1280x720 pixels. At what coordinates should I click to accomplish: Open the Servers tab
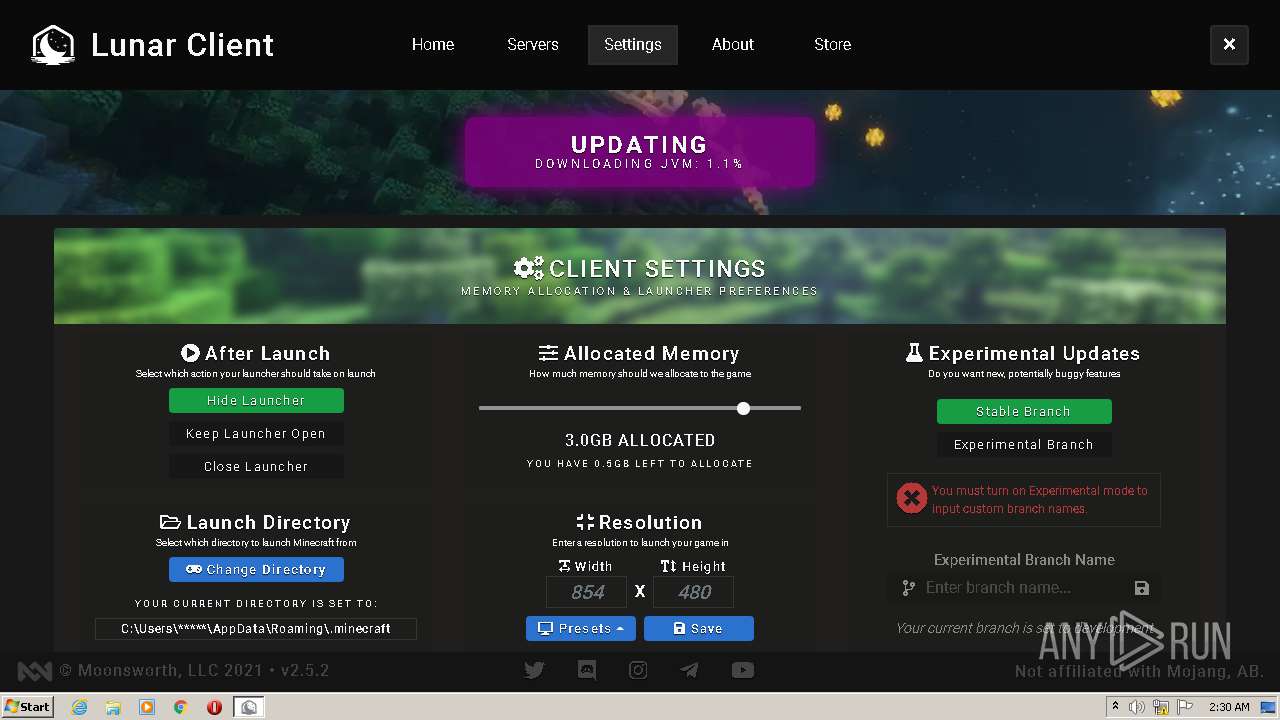(x=533, y=45)
